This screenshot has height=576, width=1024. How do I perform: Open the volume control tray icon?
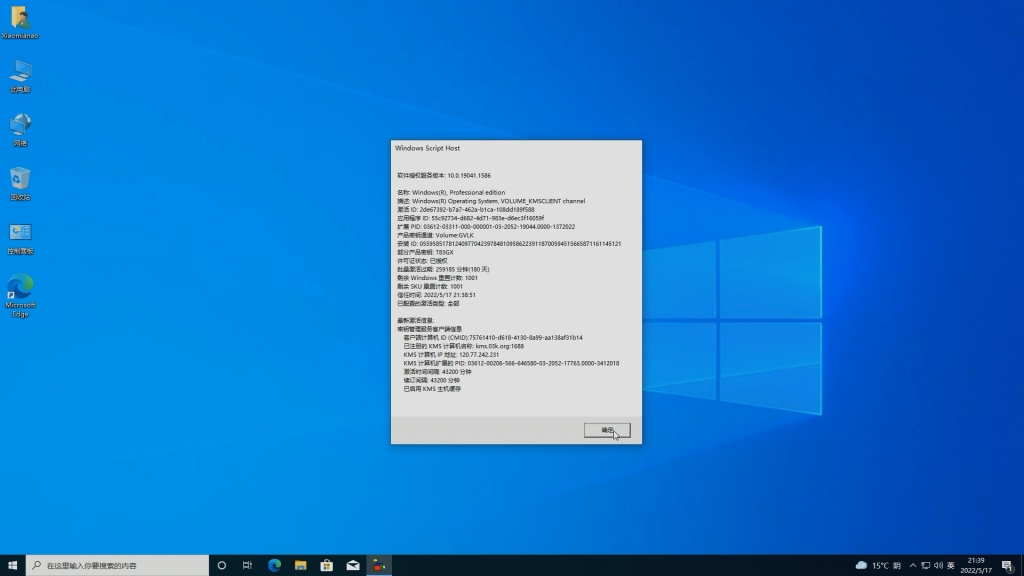pos(938,566)
